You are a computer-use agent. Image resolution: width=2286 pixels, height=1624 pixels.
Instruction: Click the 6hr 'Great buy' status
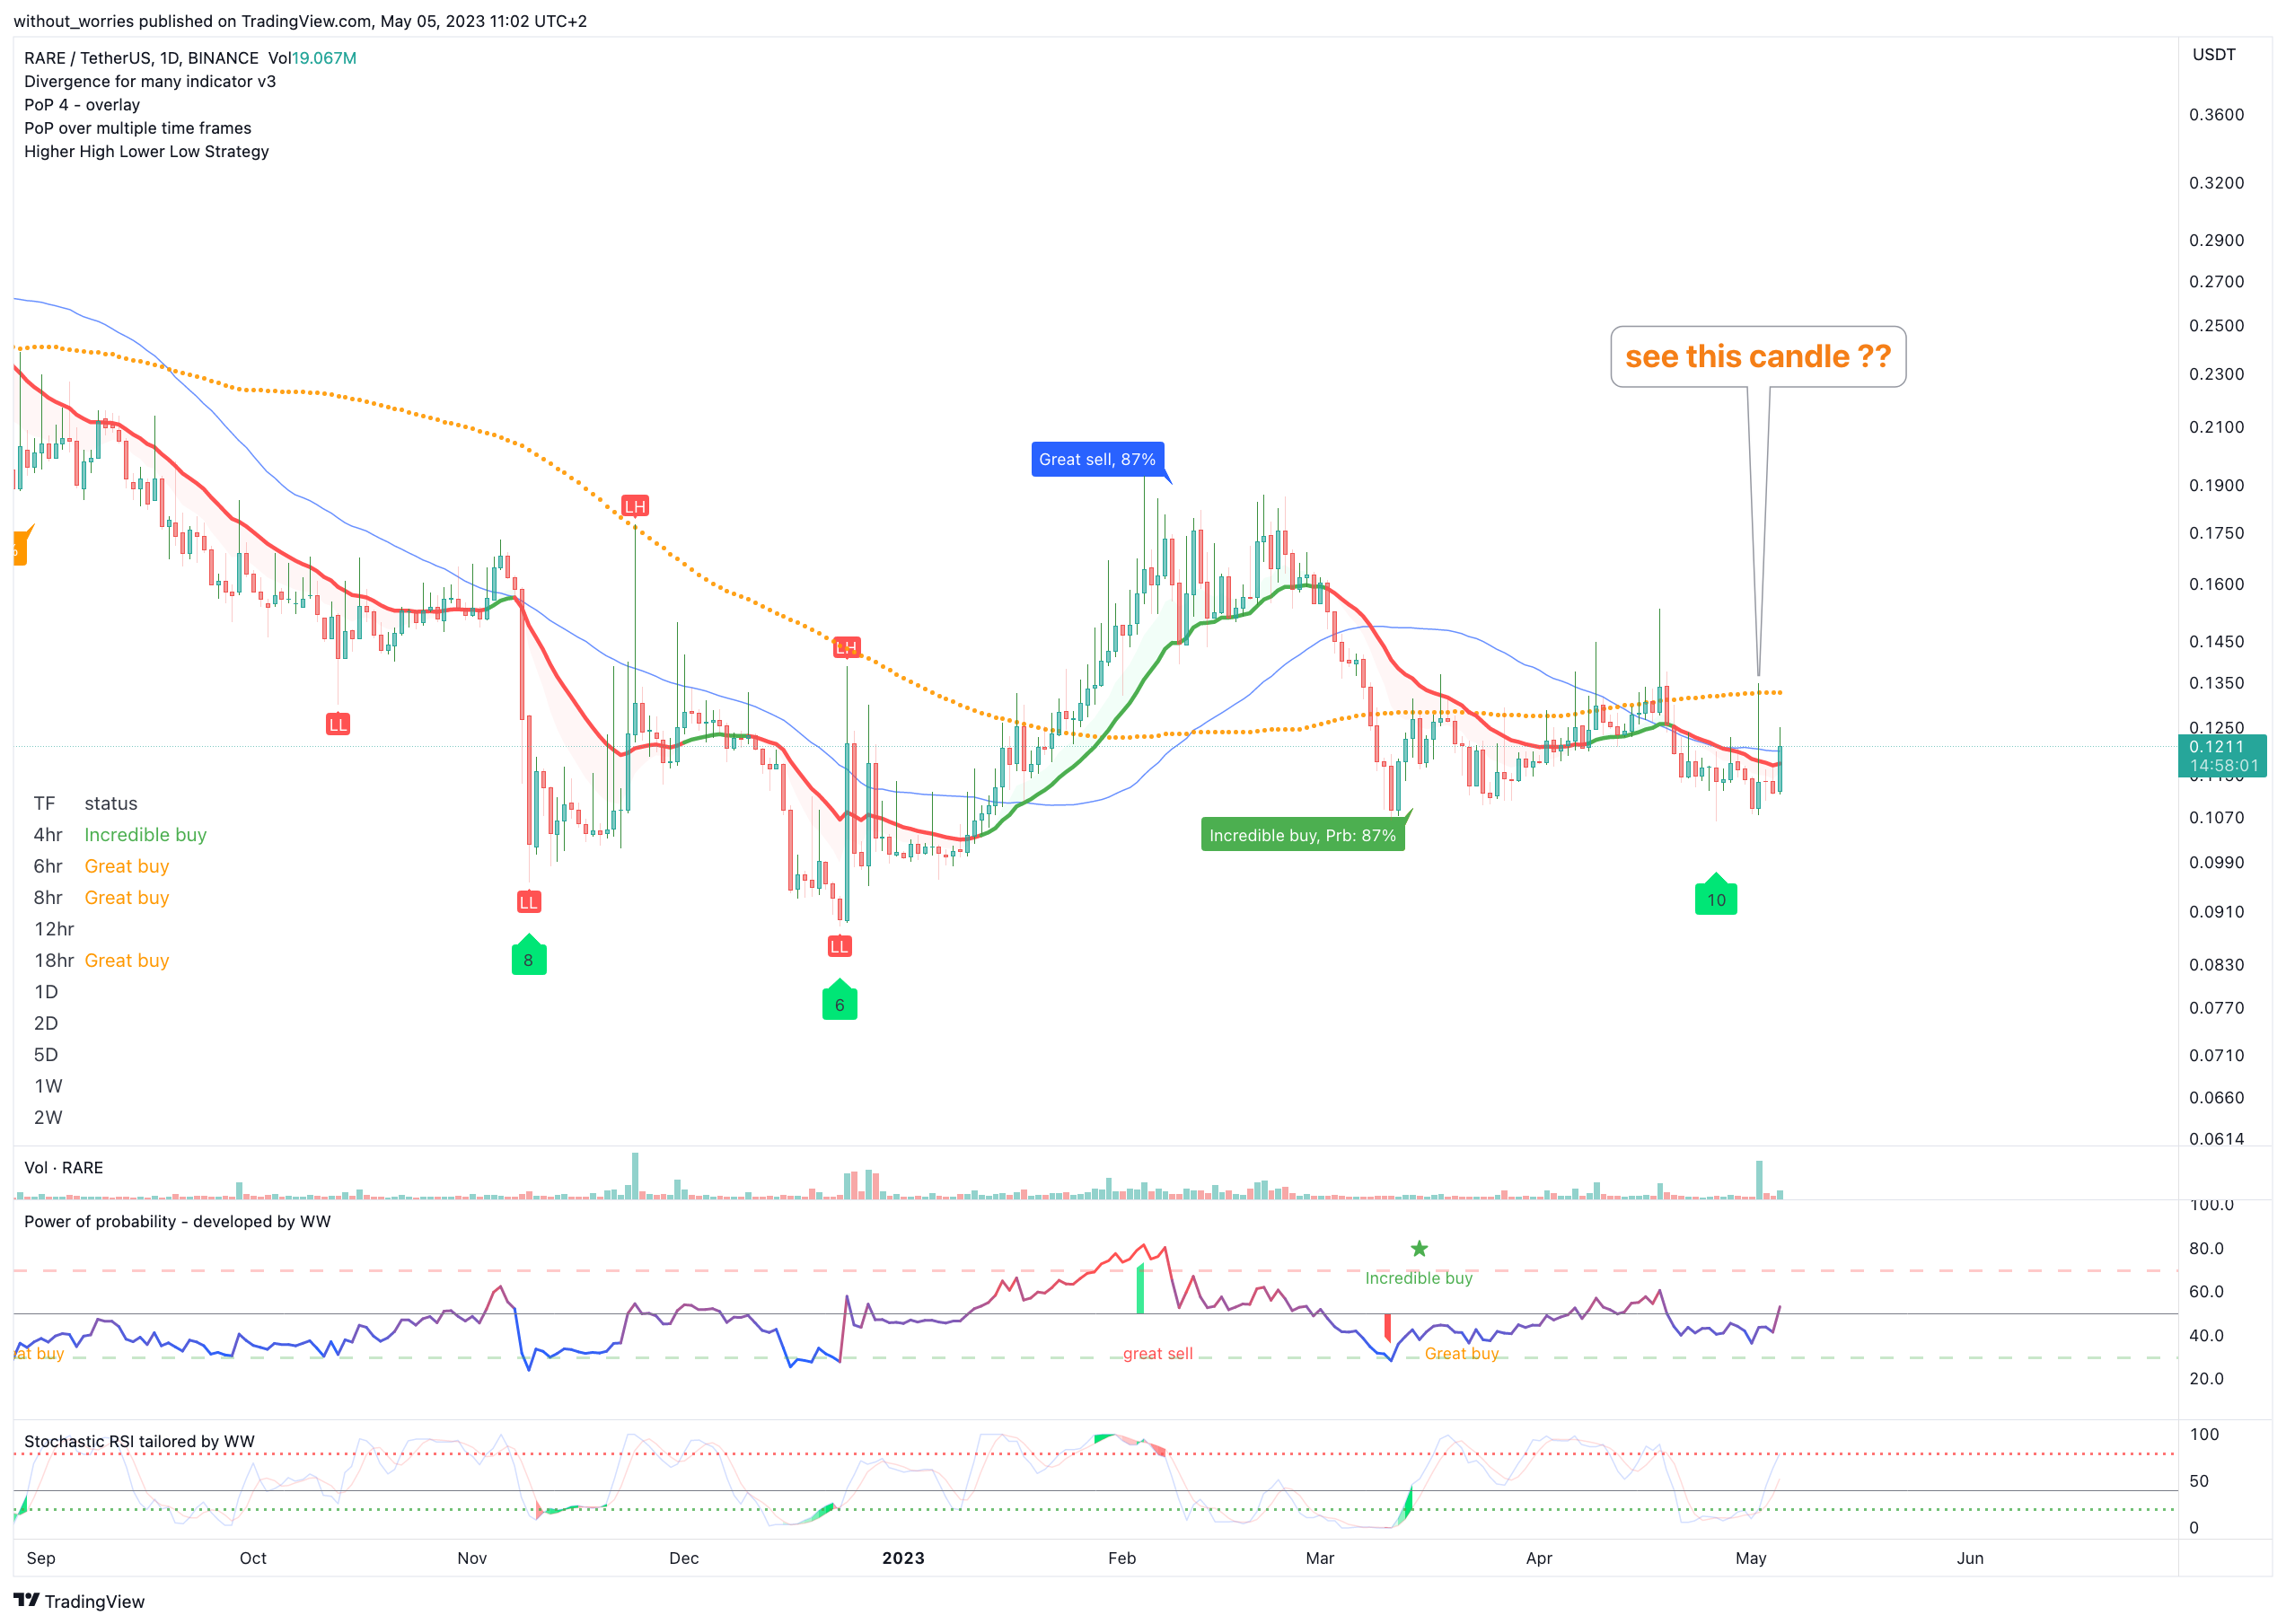coord(127,866)
